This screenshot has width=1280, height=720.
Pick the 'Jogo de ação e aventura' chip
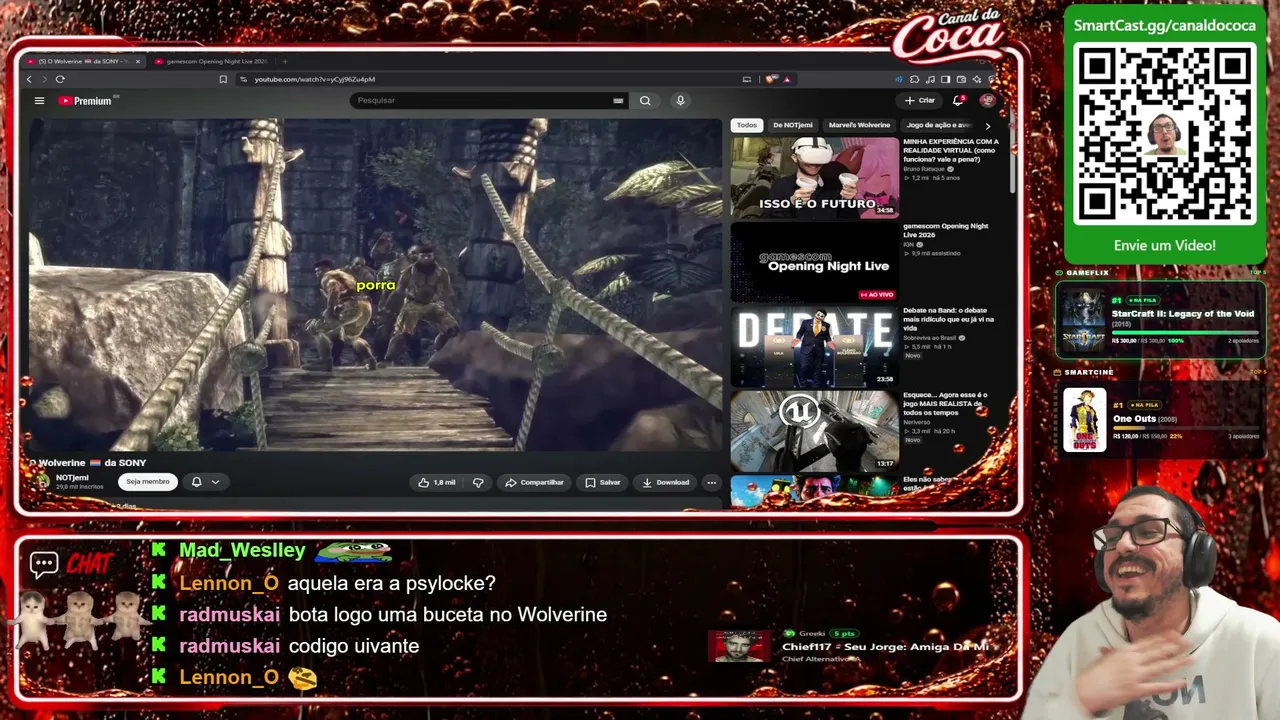(938, 125)
